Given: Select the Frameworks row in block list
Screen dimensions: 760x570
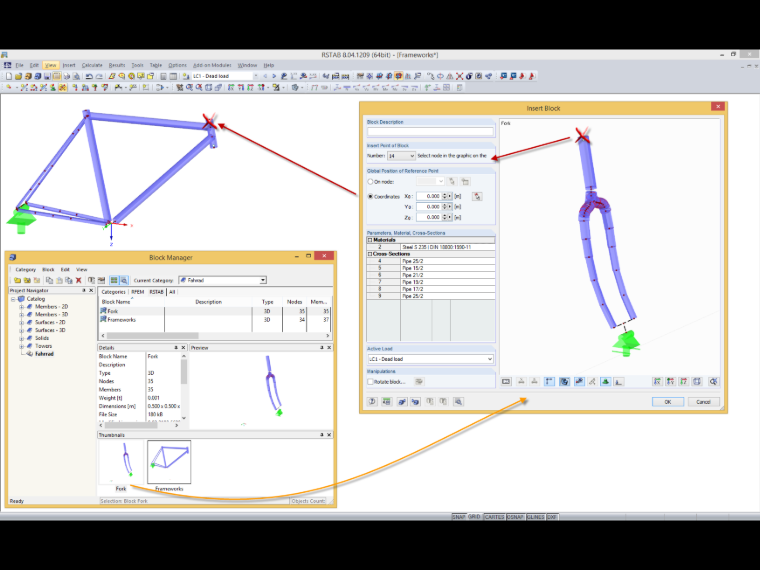Looking at the screenshot, I should click(x=215, y=320).
